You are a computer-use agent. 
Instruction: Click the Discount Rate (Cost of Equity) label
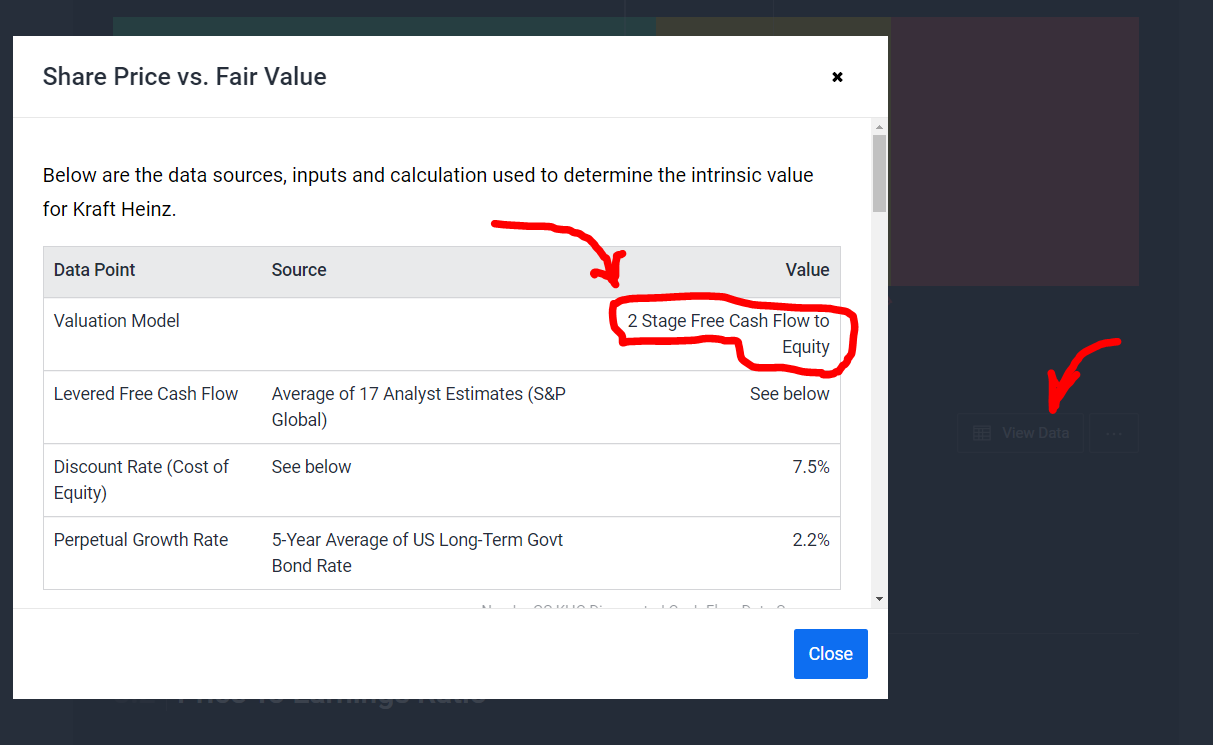141,479
